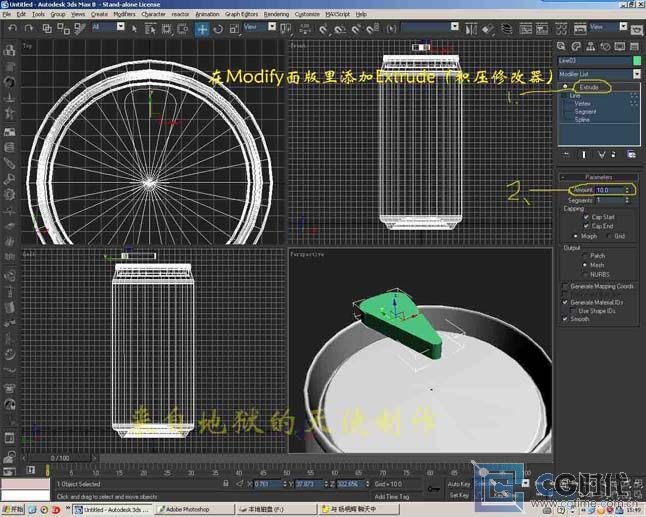Activate the Select Object arrow tool

[x=134, y=28]
